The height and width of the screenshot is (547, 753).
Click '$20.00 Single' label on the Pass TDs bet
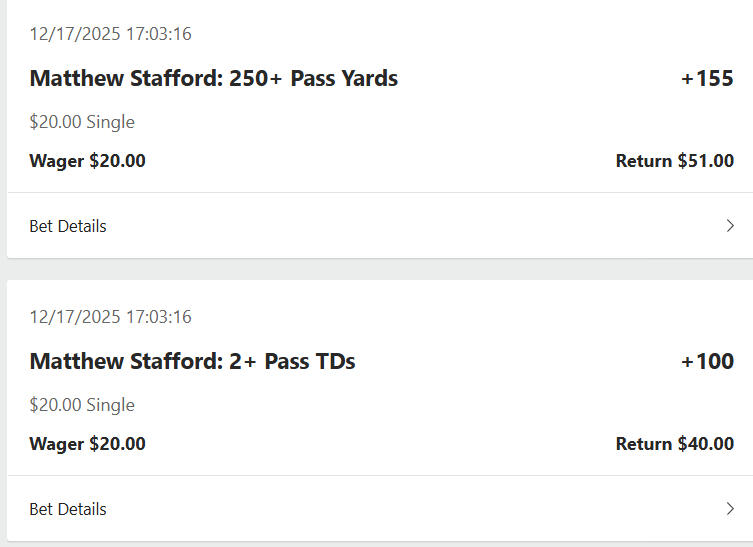(82, 405)
